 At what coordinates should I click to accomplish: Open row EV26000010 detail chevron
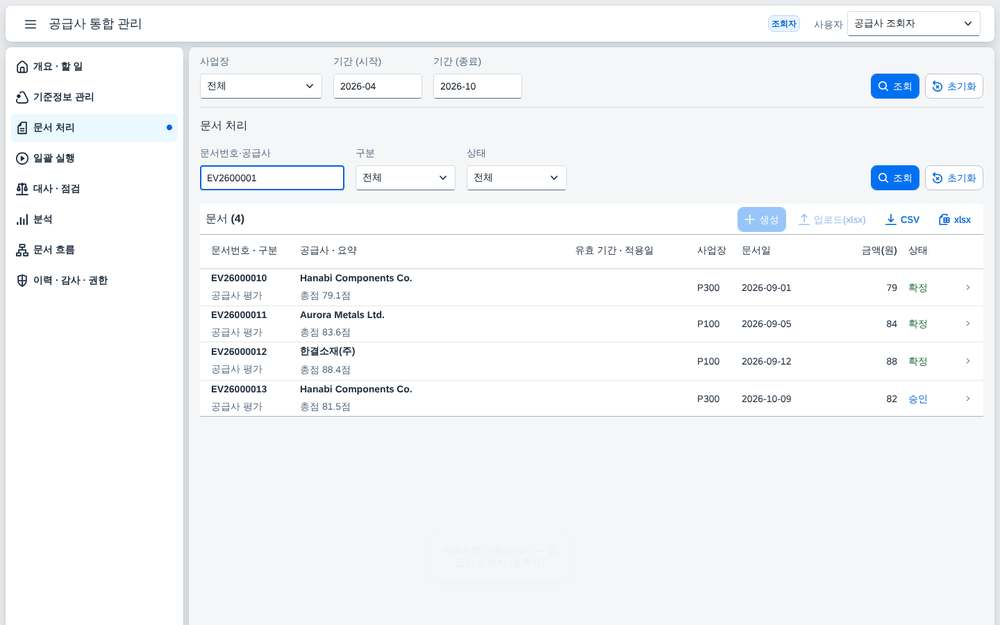967,288
